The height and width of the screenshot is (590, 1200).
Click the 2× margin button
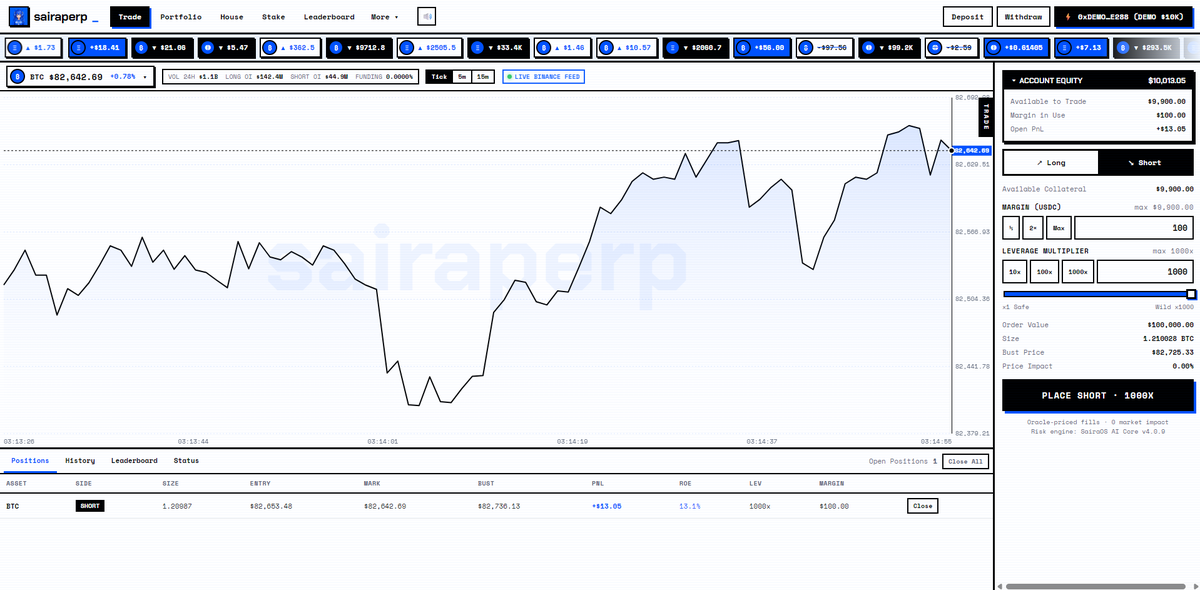[x=1033, y=229]
